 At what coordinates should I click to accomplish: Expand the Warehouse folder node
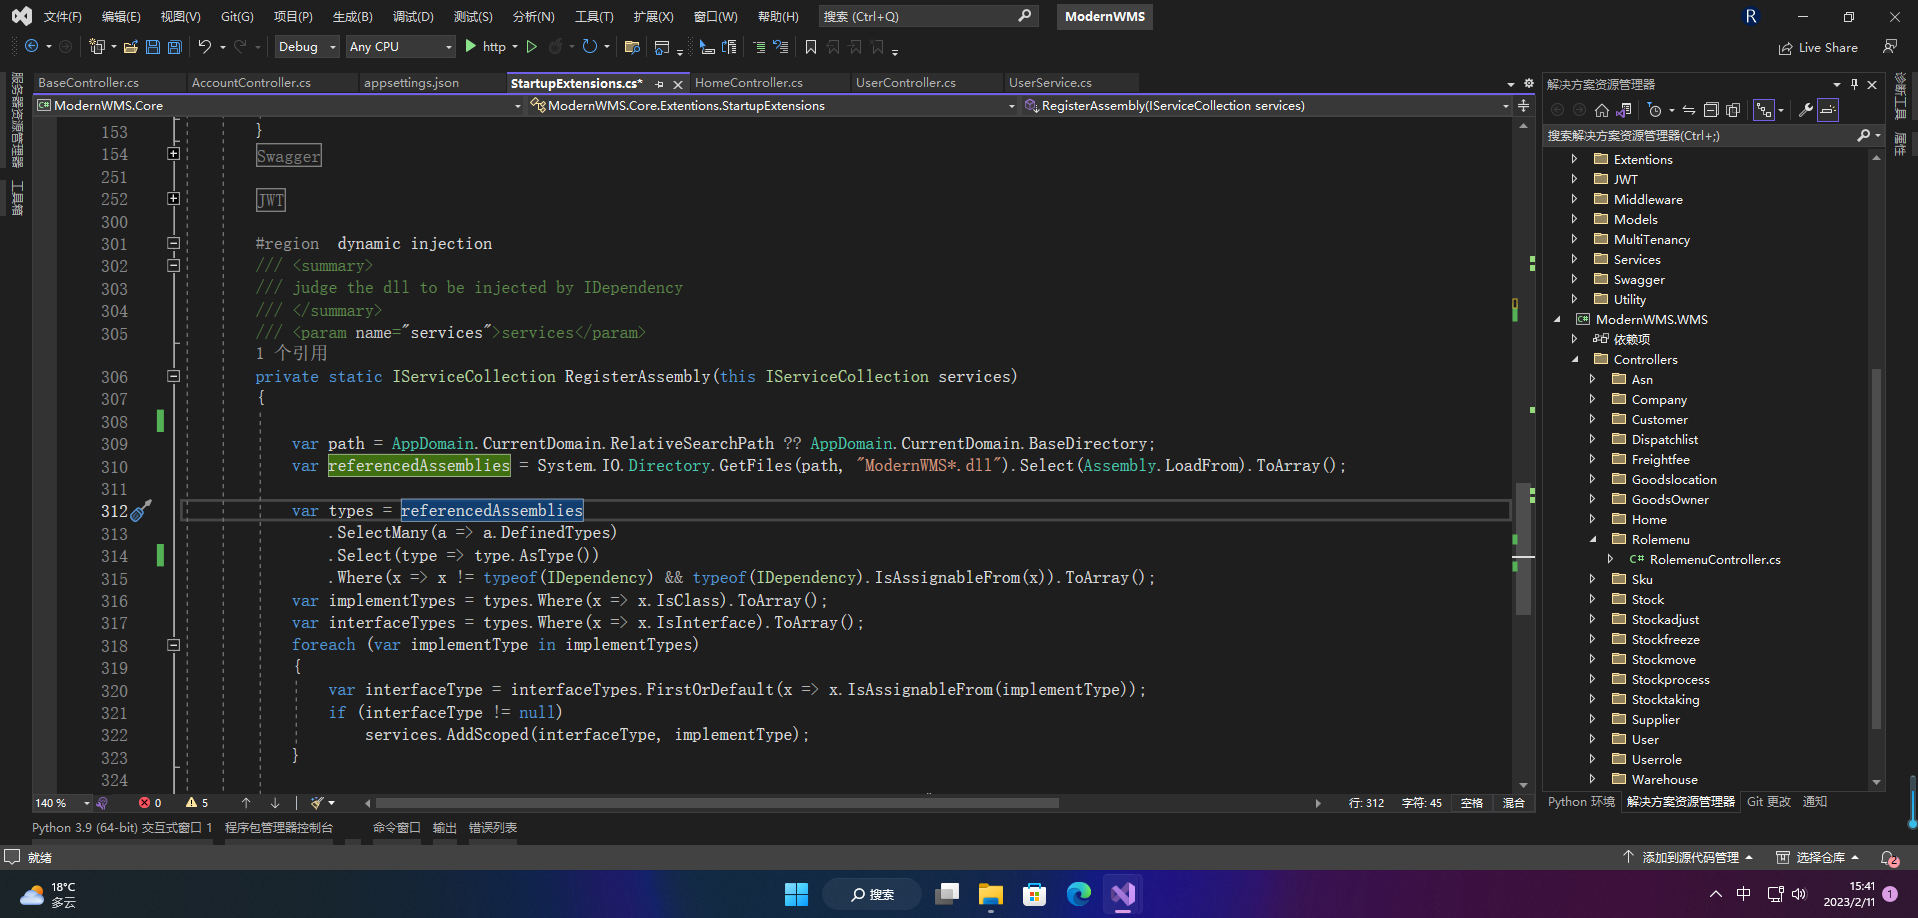[1593, 779]
